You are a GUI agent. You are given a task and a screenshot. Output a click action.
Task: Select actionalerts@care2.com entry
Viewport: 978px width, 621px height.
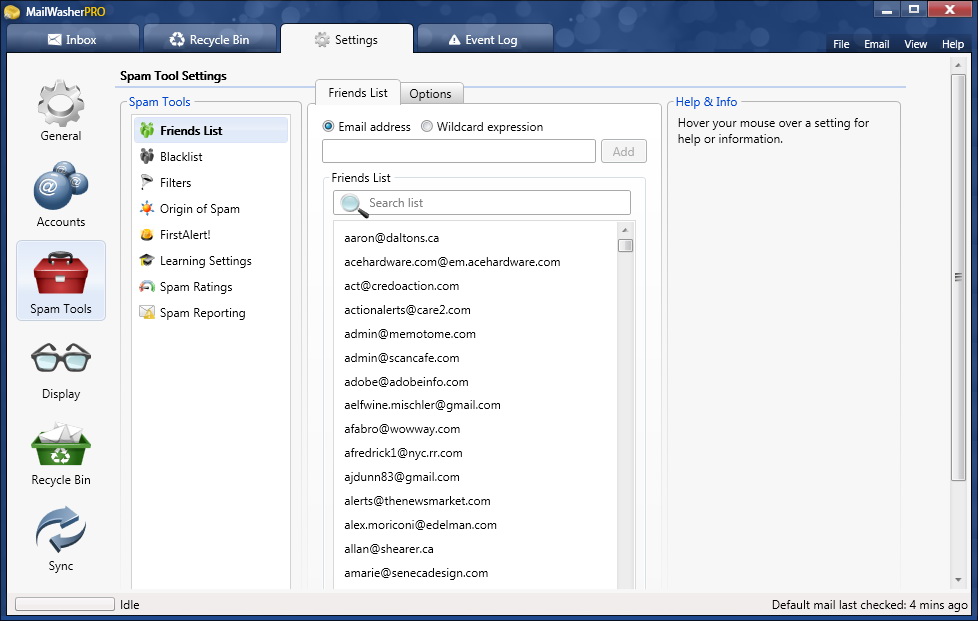click(407, 310)
